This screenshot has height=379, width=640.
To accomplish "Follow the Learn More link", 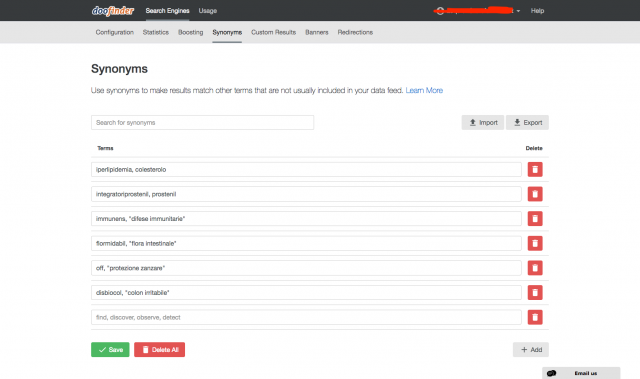I will click(424, 90).
